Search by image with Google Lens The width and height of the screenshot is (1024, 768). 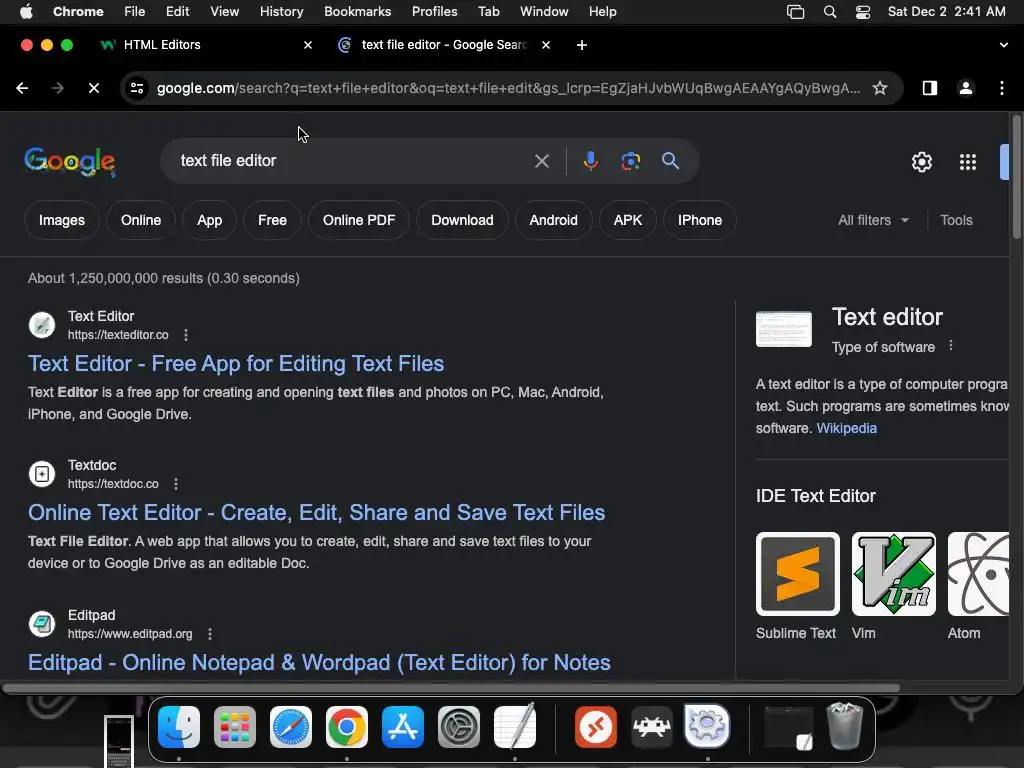coord(630,161)
